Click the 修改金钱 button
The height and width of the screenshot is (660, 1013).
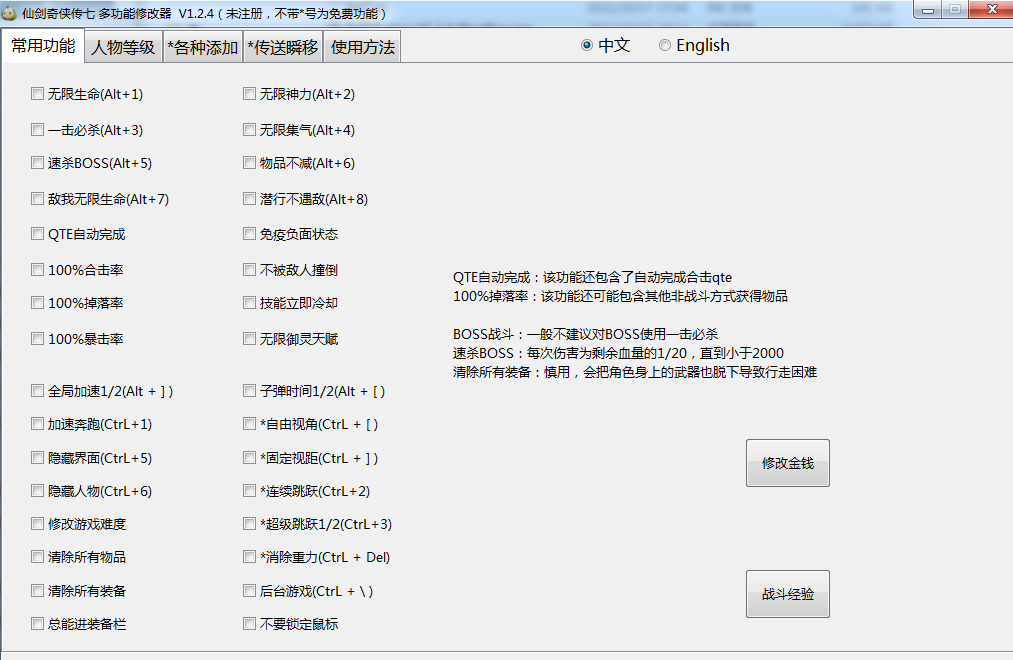pyautogui.click(x=788, y=463)
